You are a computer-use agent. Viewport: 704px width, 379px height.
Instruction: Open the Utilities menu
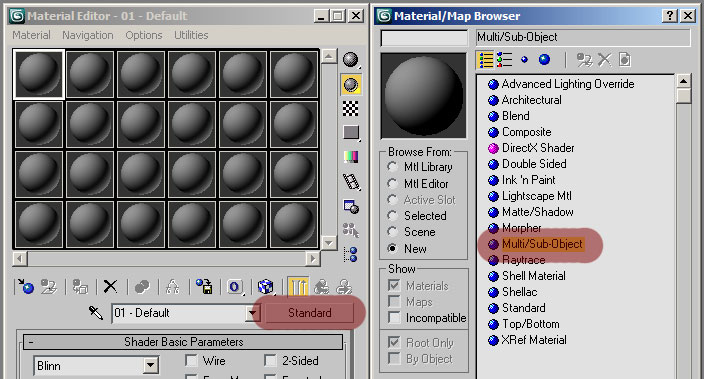191,35
